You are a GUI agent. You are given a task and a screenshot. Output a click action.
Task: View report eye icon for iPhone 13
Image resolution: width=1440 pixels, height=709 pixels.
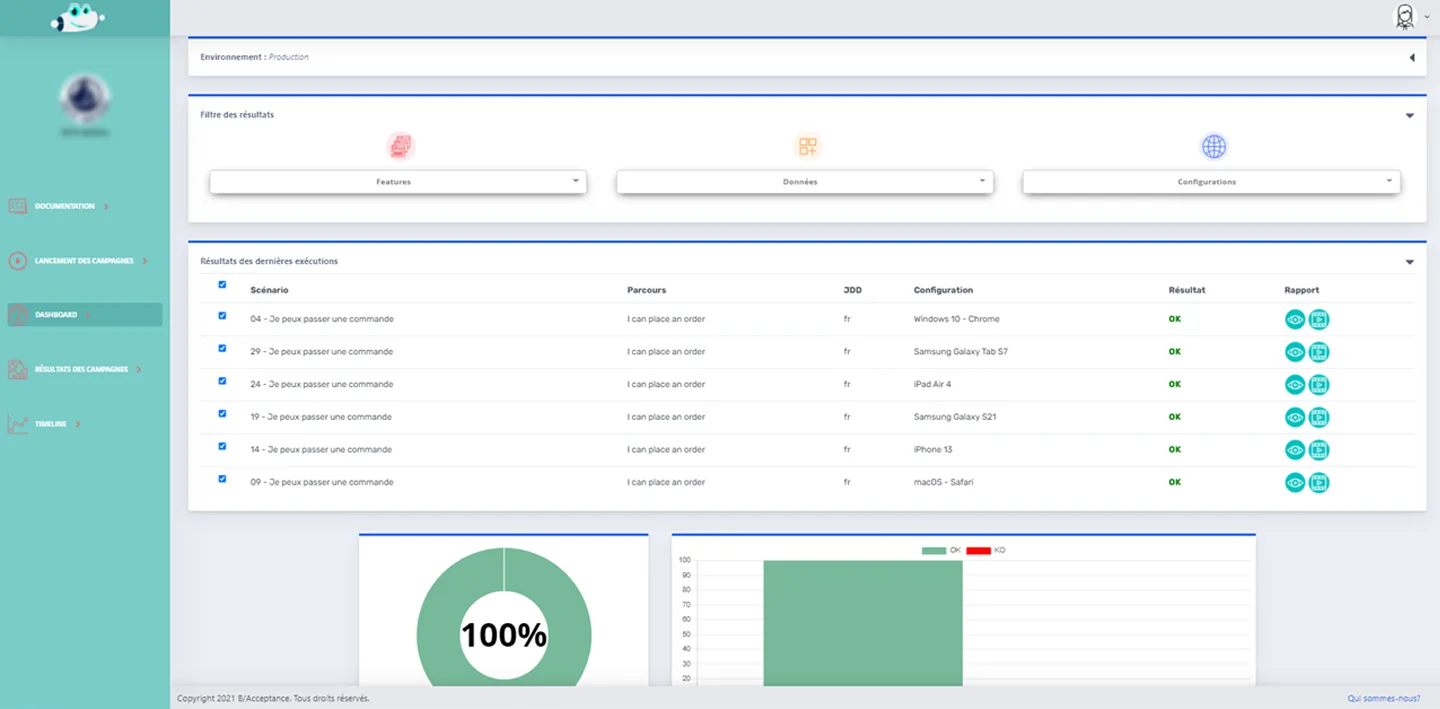point(1295,450)
